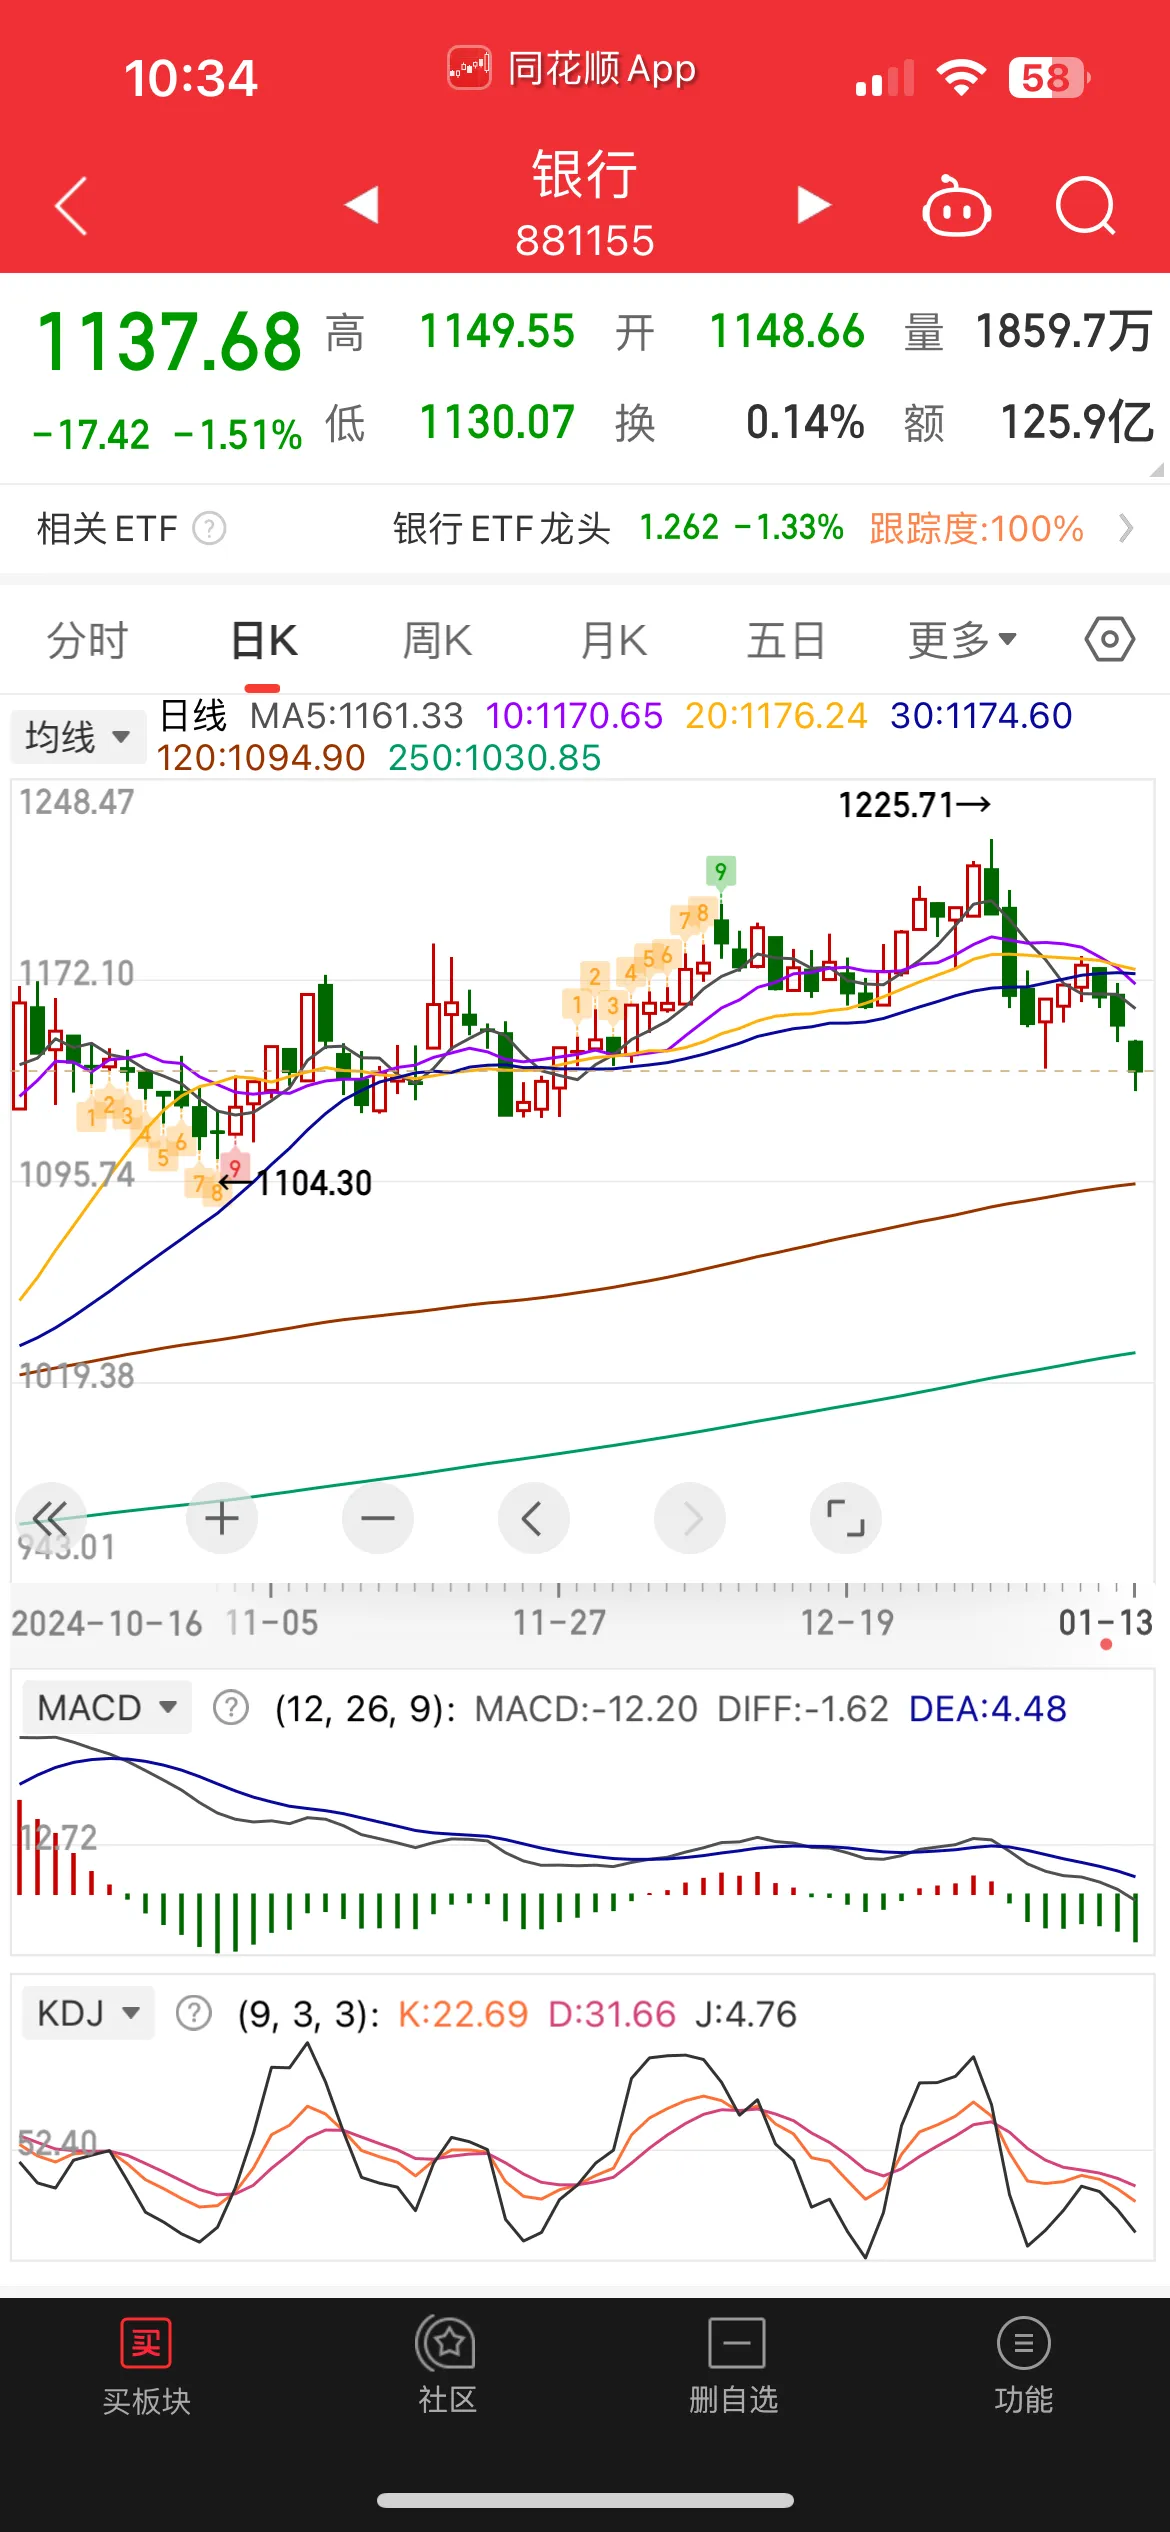Tap the back arrow in header
The image size is (1170, 2532).
[x=71, y=206]
